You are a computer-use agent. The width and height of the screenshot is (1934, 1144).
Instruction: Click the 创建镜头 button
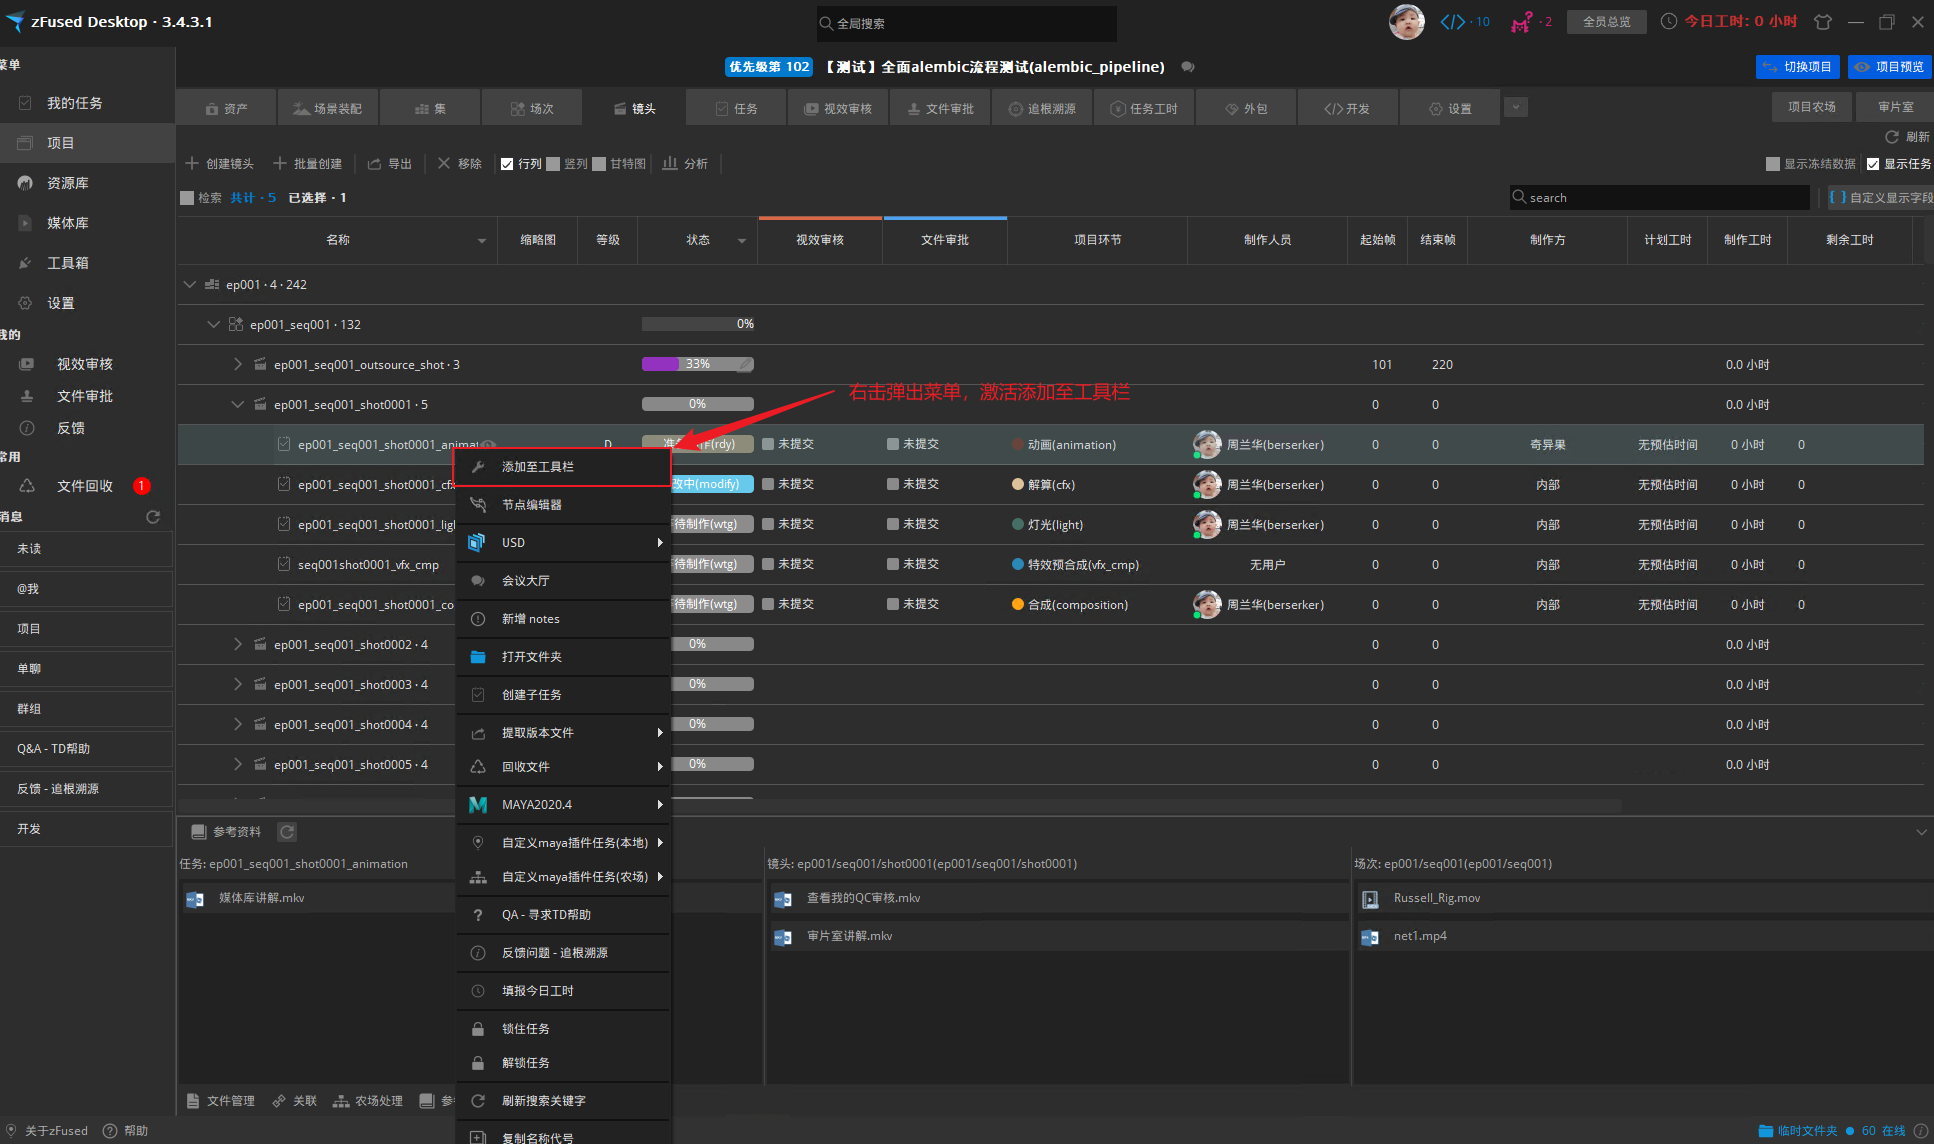pos(220,164)
